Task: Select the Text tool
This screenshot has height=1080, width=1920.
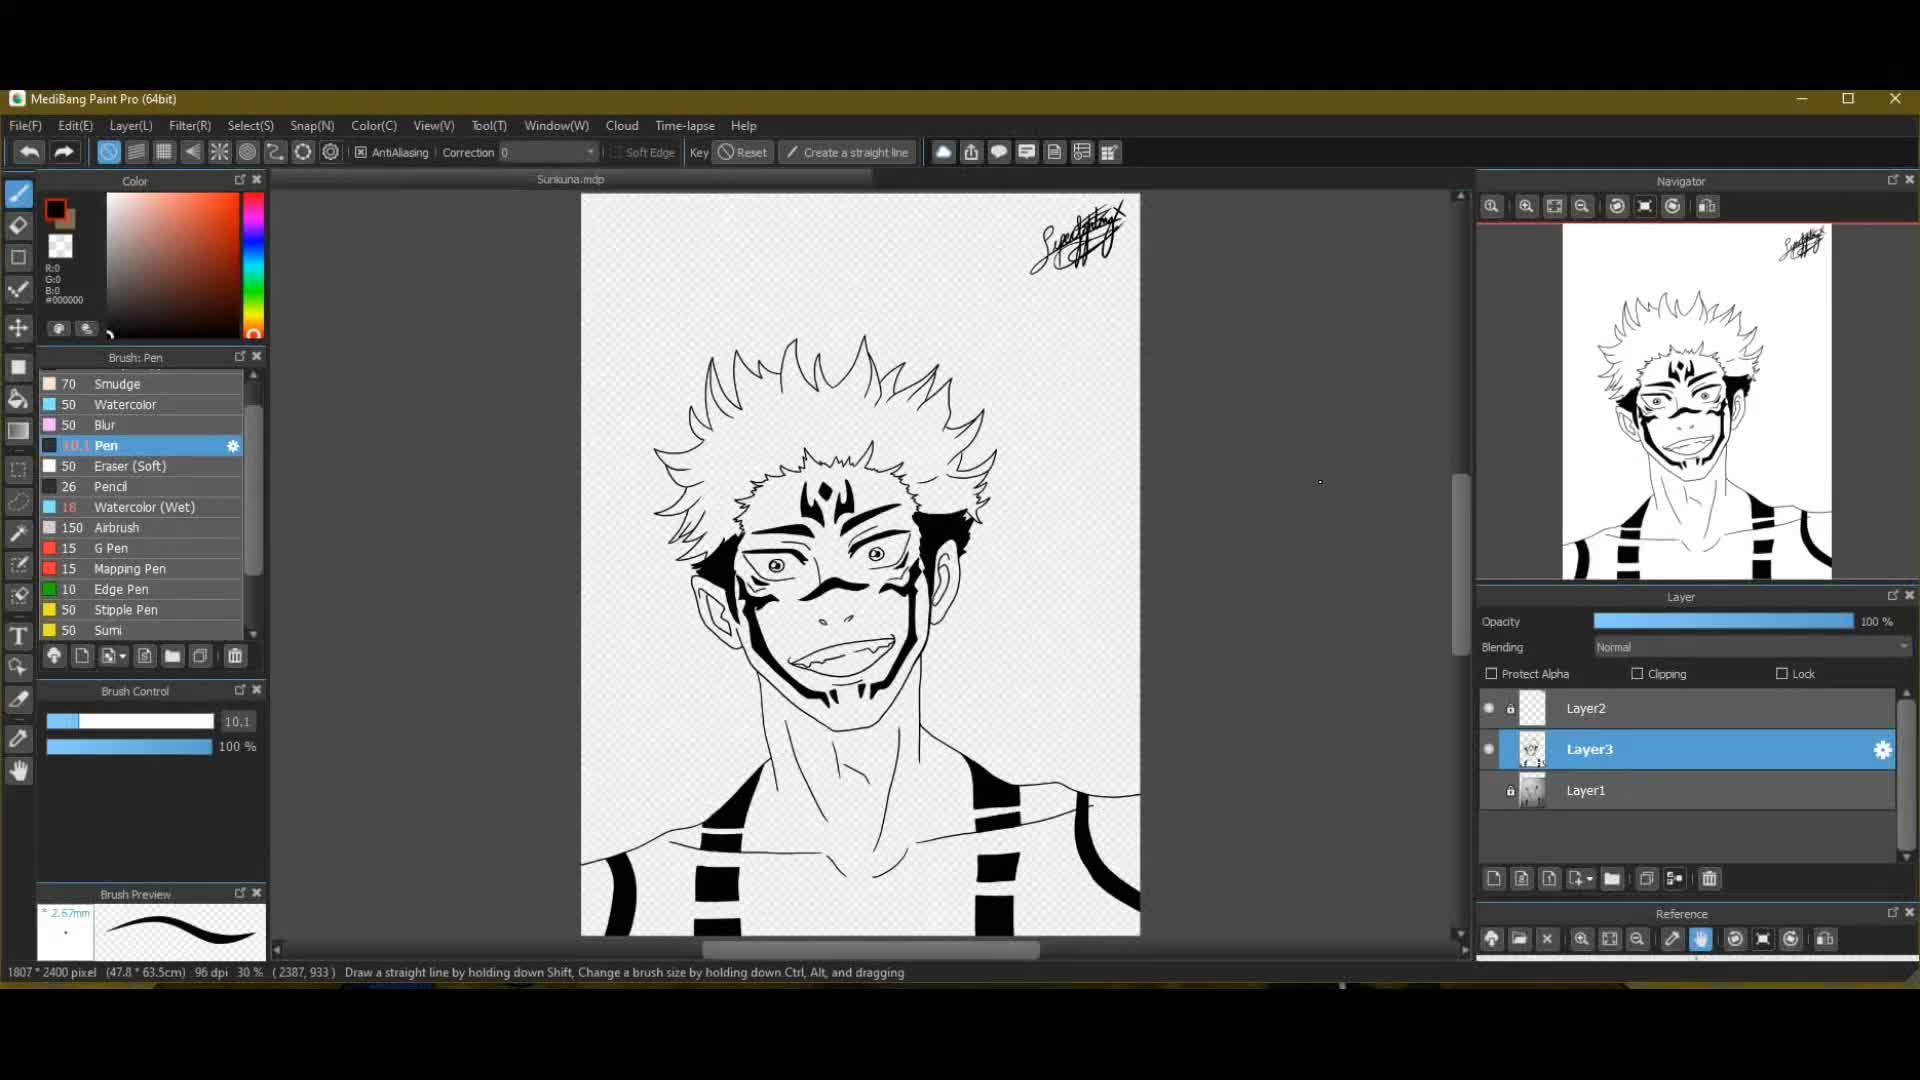Action: pyautogui.click(x=18, y=636)
